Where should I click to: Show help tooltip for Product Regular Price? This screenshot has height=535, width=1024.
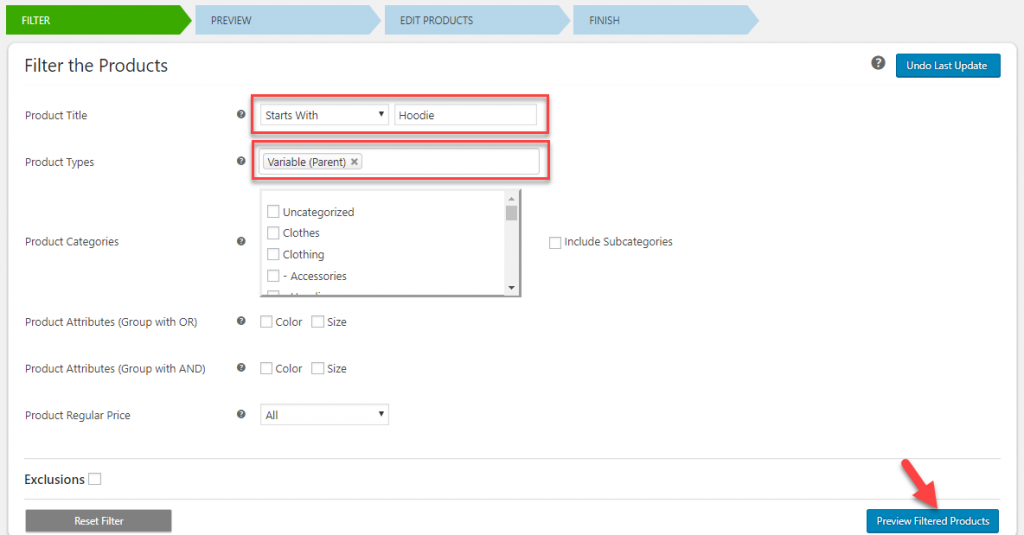coord(241,414)
